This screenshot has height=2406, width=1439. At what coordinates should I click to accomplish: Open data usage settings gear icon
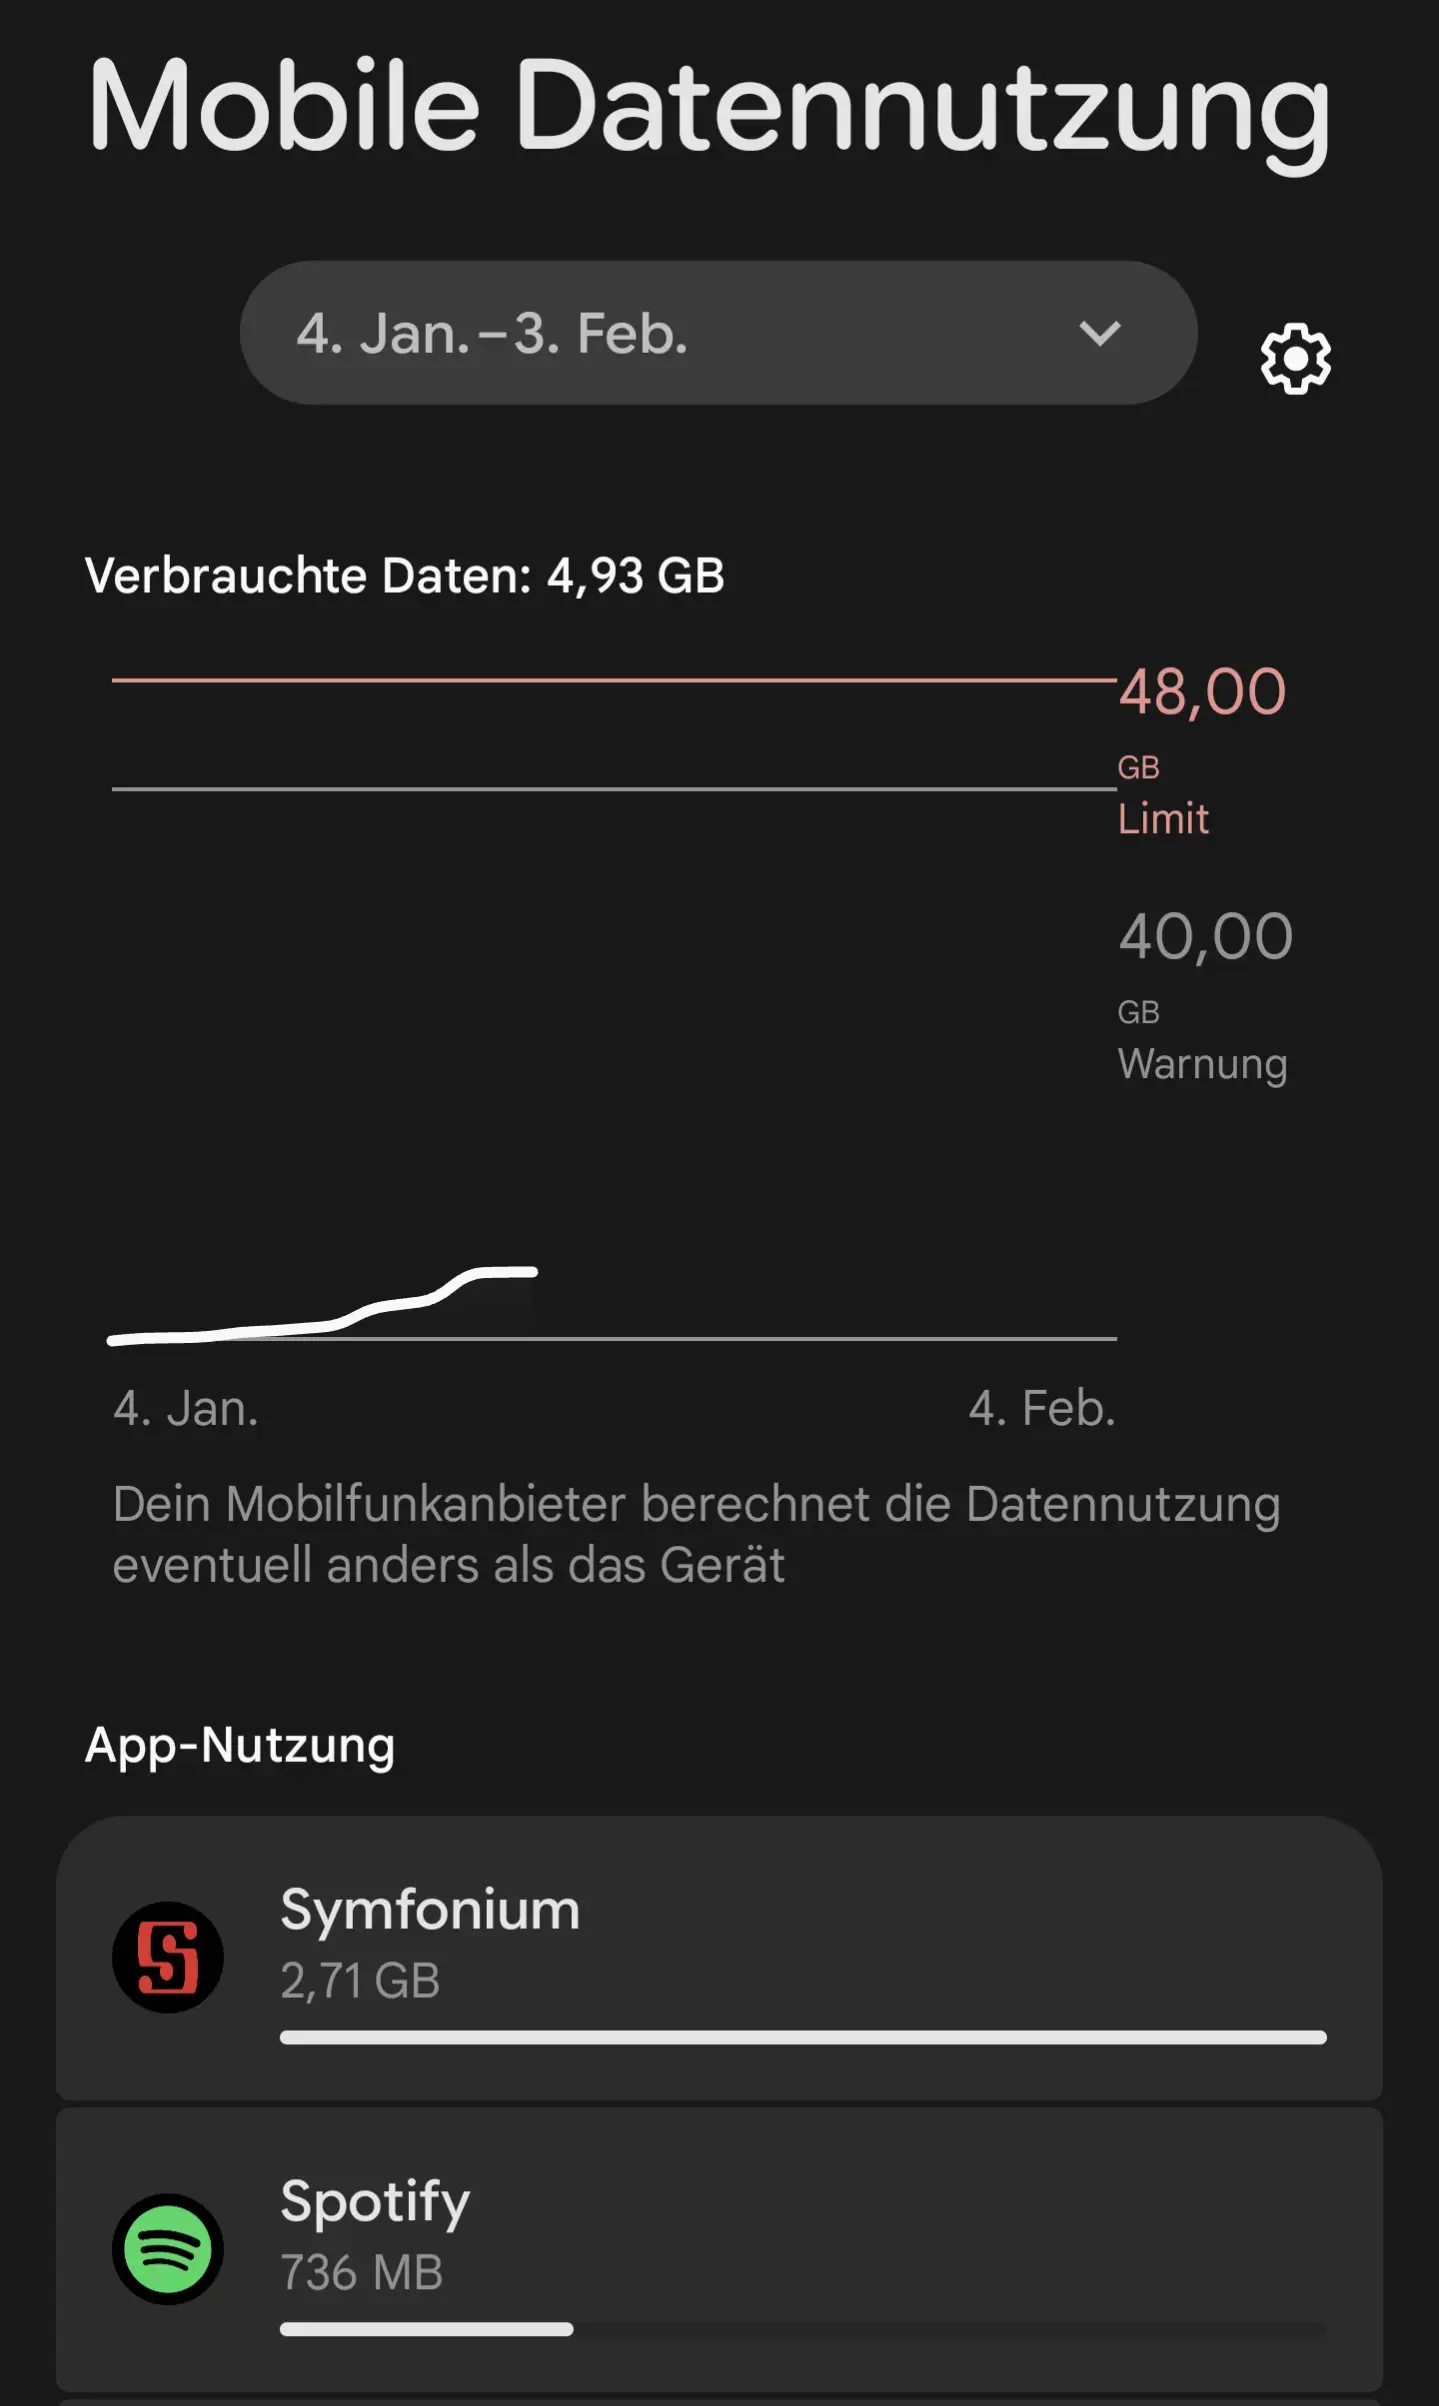[x=1295, y=358]
